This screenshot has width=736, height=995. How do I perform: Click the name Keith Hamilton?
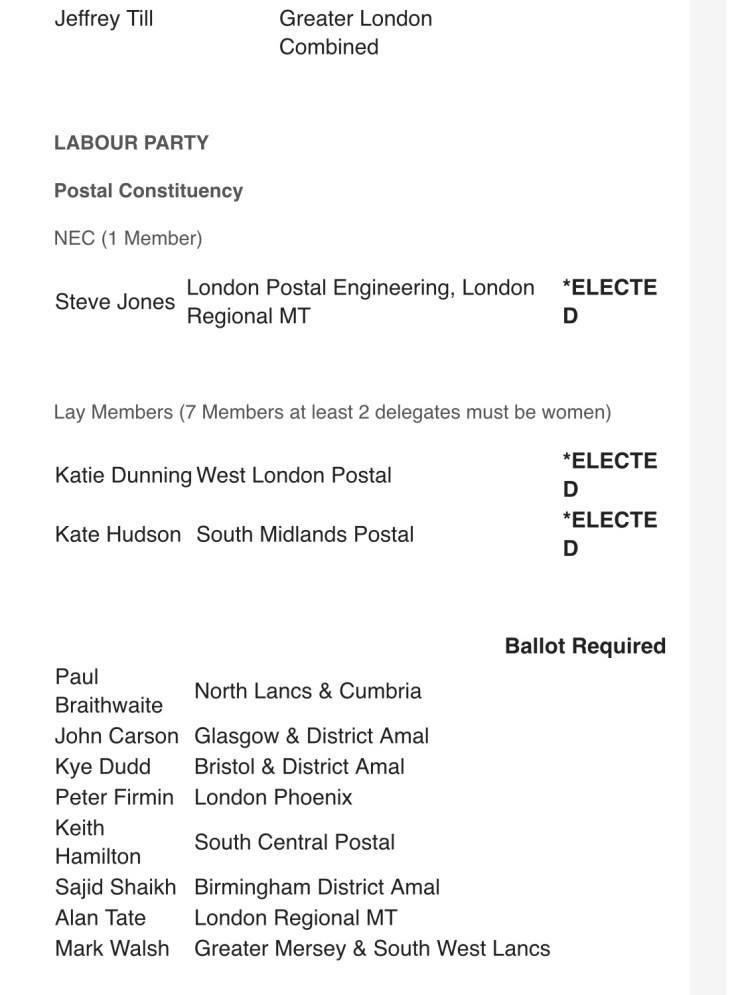[98, 842]
